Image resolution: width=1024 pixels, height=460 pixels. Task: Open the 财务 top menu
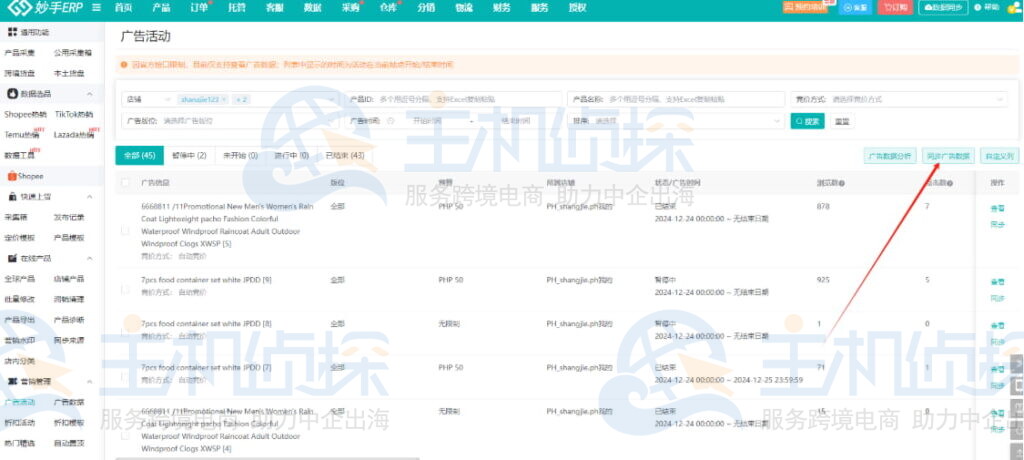click(x=502, y=8)
